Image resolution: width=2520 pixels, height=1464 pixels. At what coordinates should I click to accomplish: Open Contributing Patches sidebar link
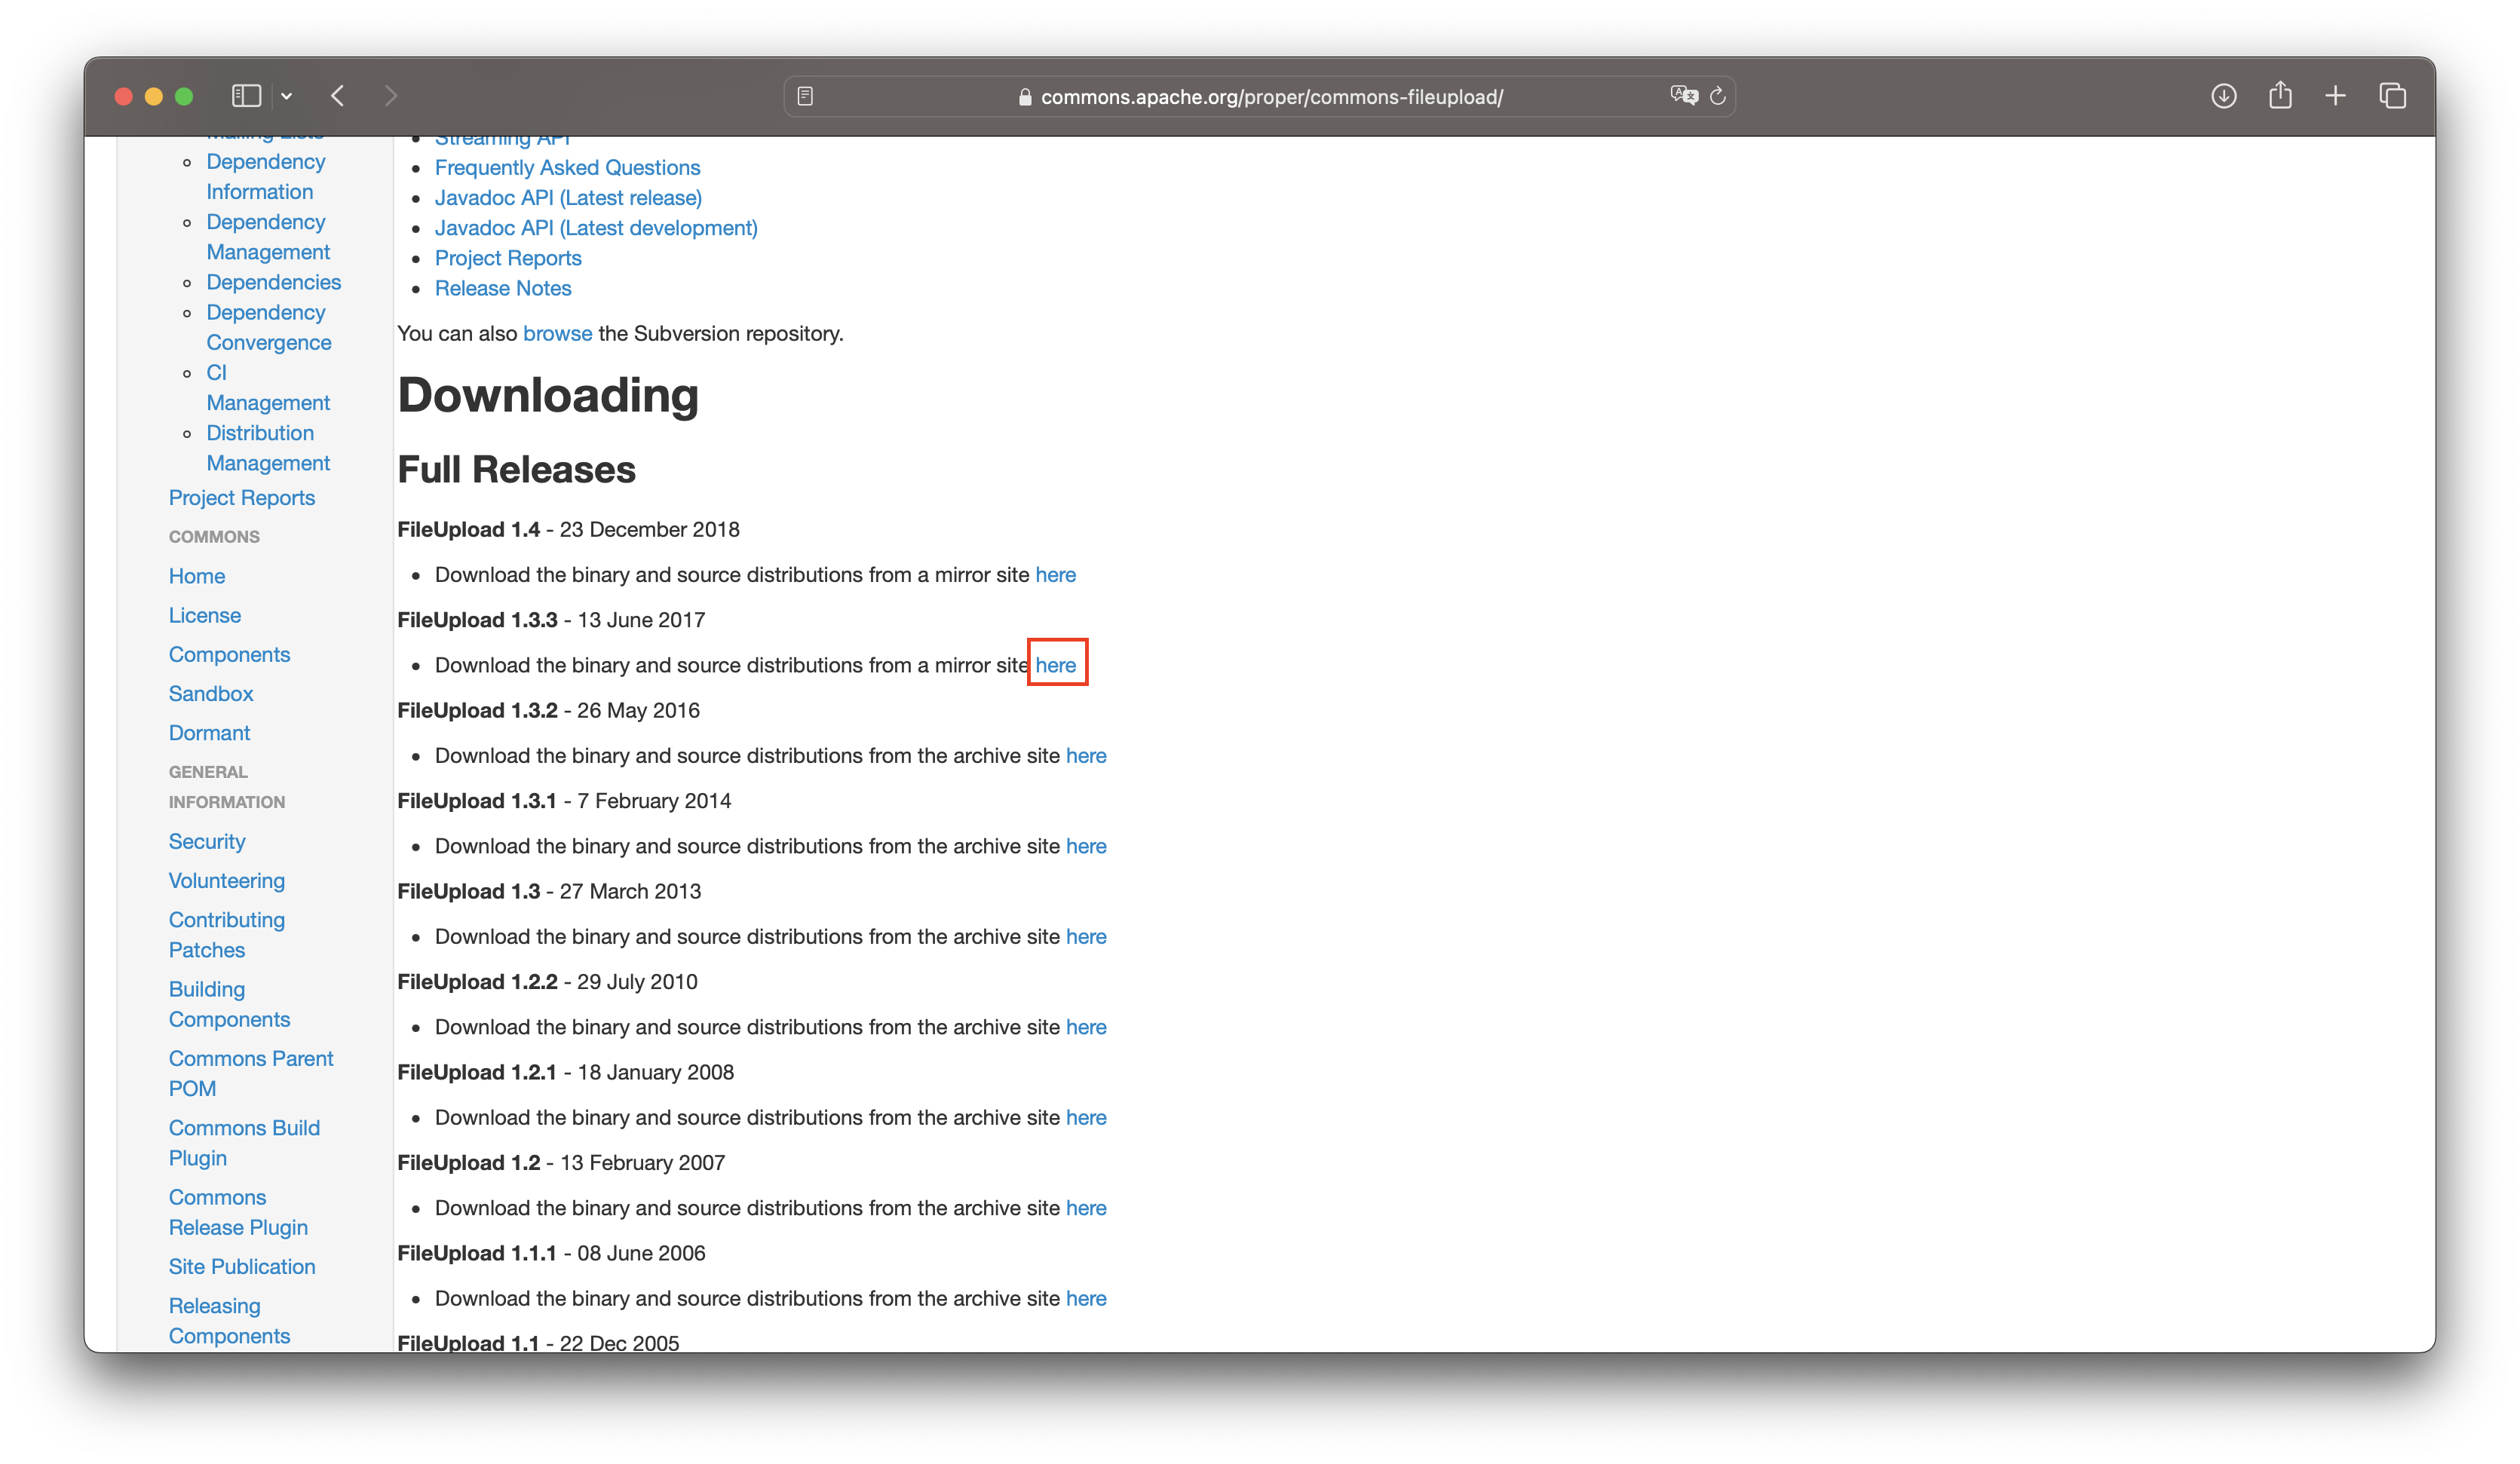(x=226, y=935)
